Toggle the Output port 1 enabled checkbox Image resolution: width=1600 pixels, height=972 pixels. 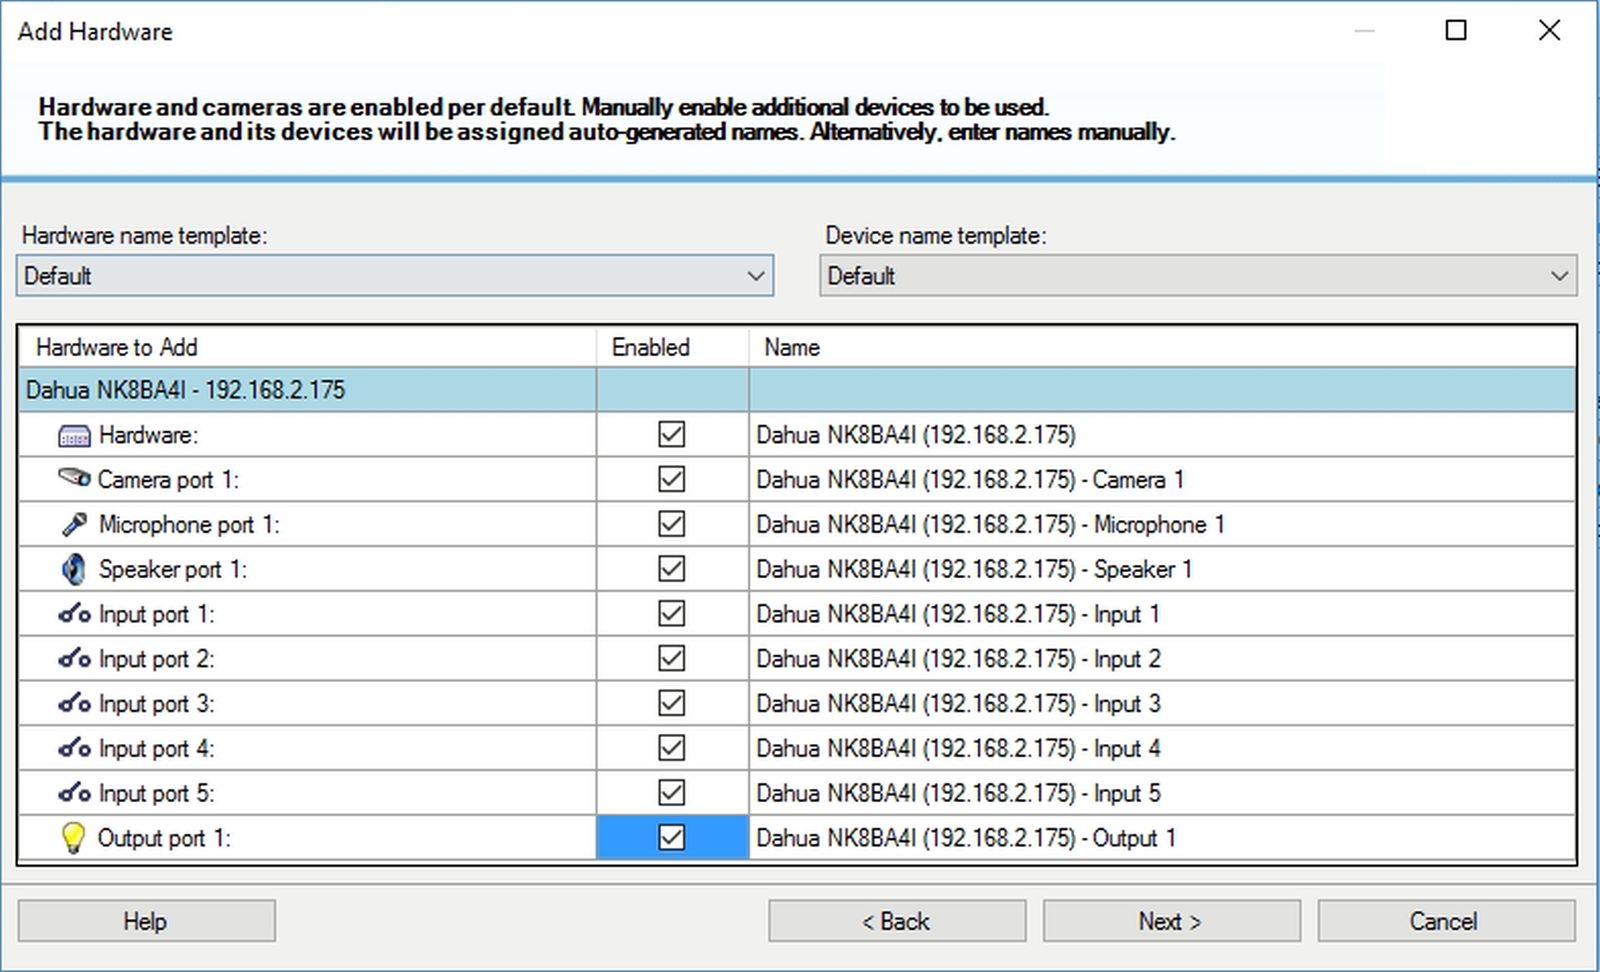click(x=671, y=838)
